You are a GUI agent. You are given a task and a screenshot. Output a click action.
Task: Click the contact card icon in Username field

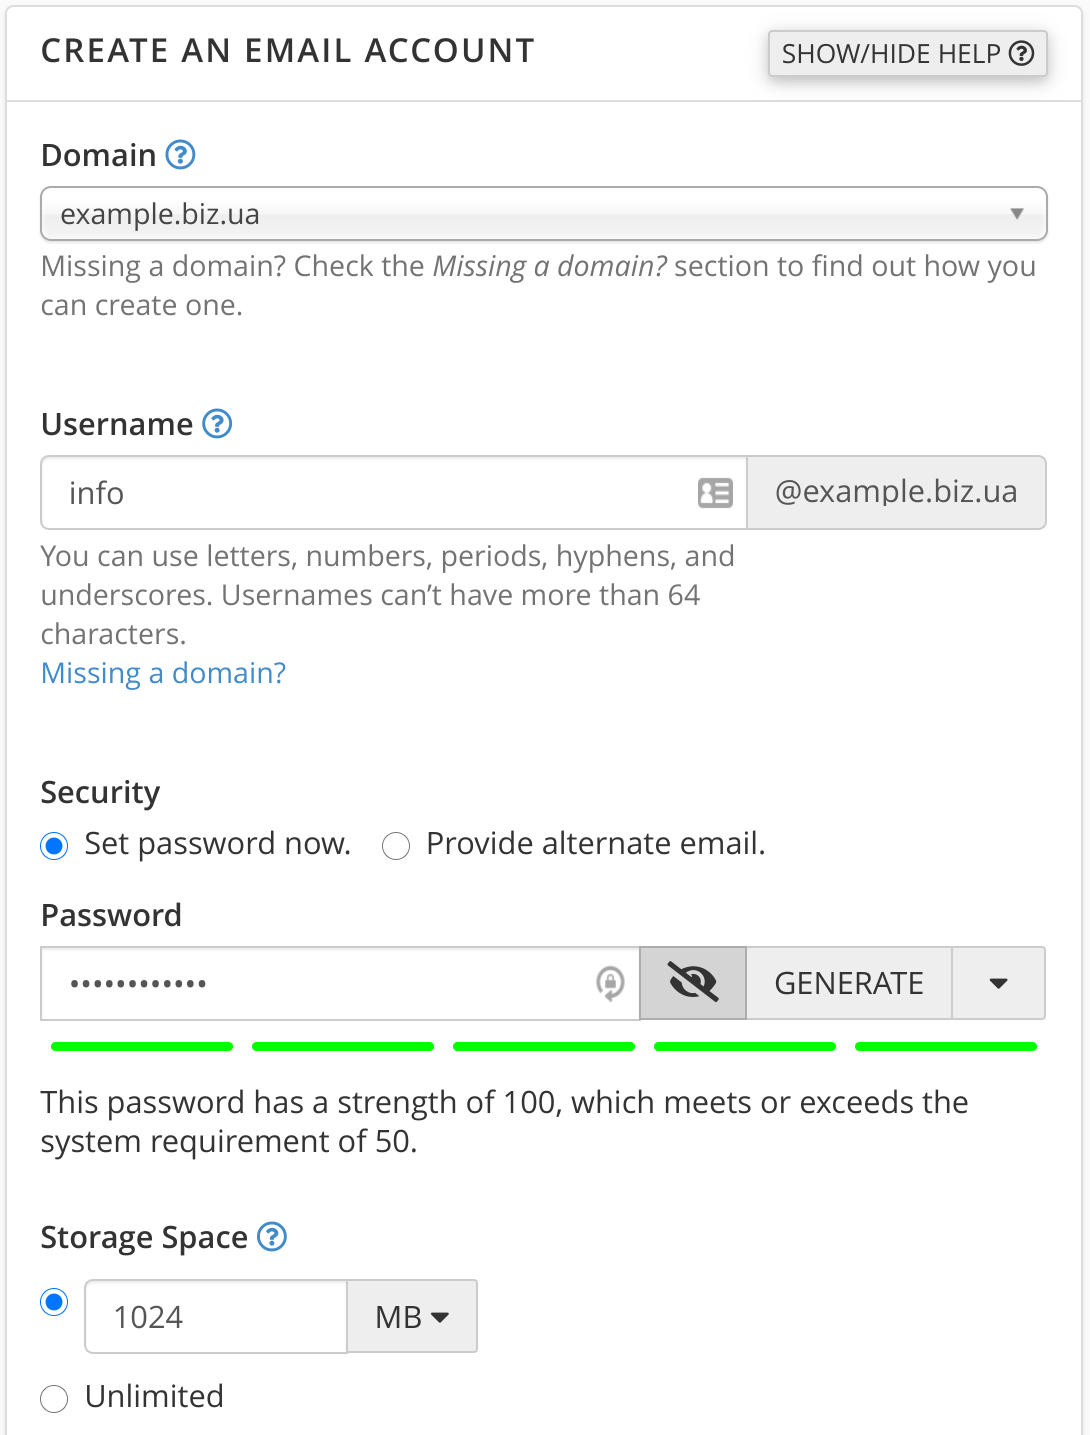pos(715,493)
